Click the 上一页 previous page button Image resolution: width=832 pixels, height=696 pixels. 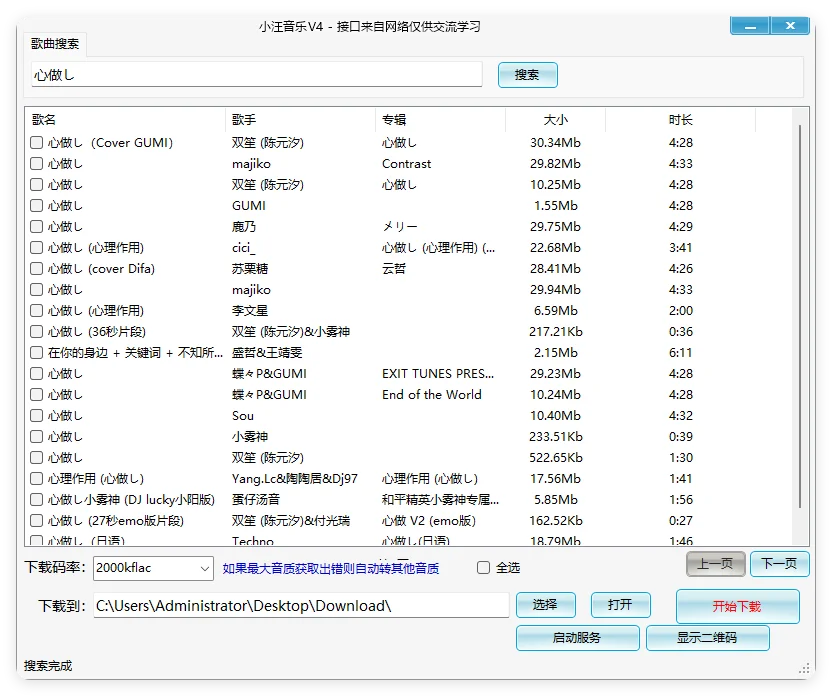click(x=714, y=563)
